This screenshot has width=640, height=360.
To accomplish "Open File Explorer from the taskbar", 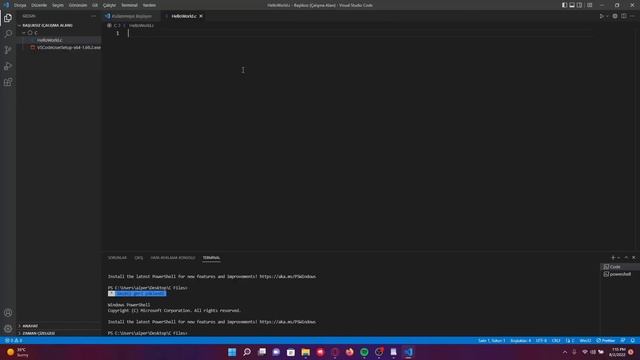I will pos(305,352).
